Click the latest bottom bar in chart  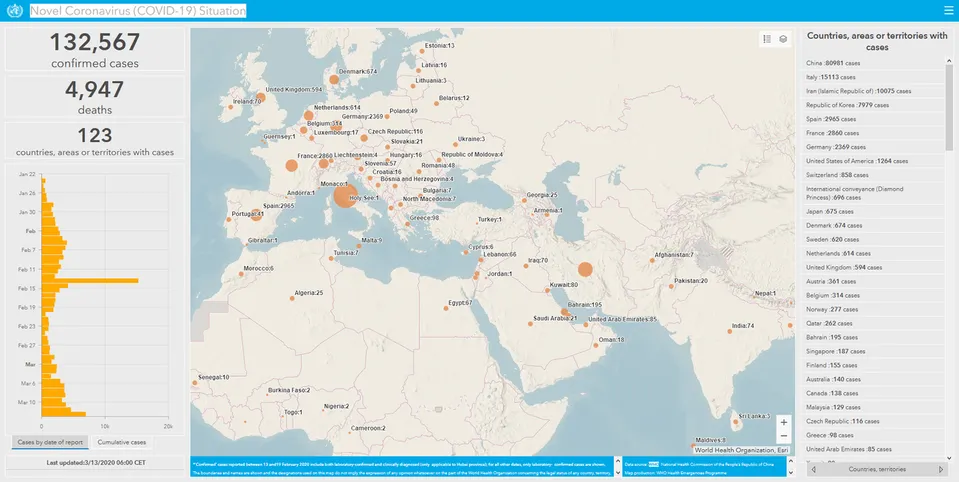pyautogui.click(x=64, y=414)
